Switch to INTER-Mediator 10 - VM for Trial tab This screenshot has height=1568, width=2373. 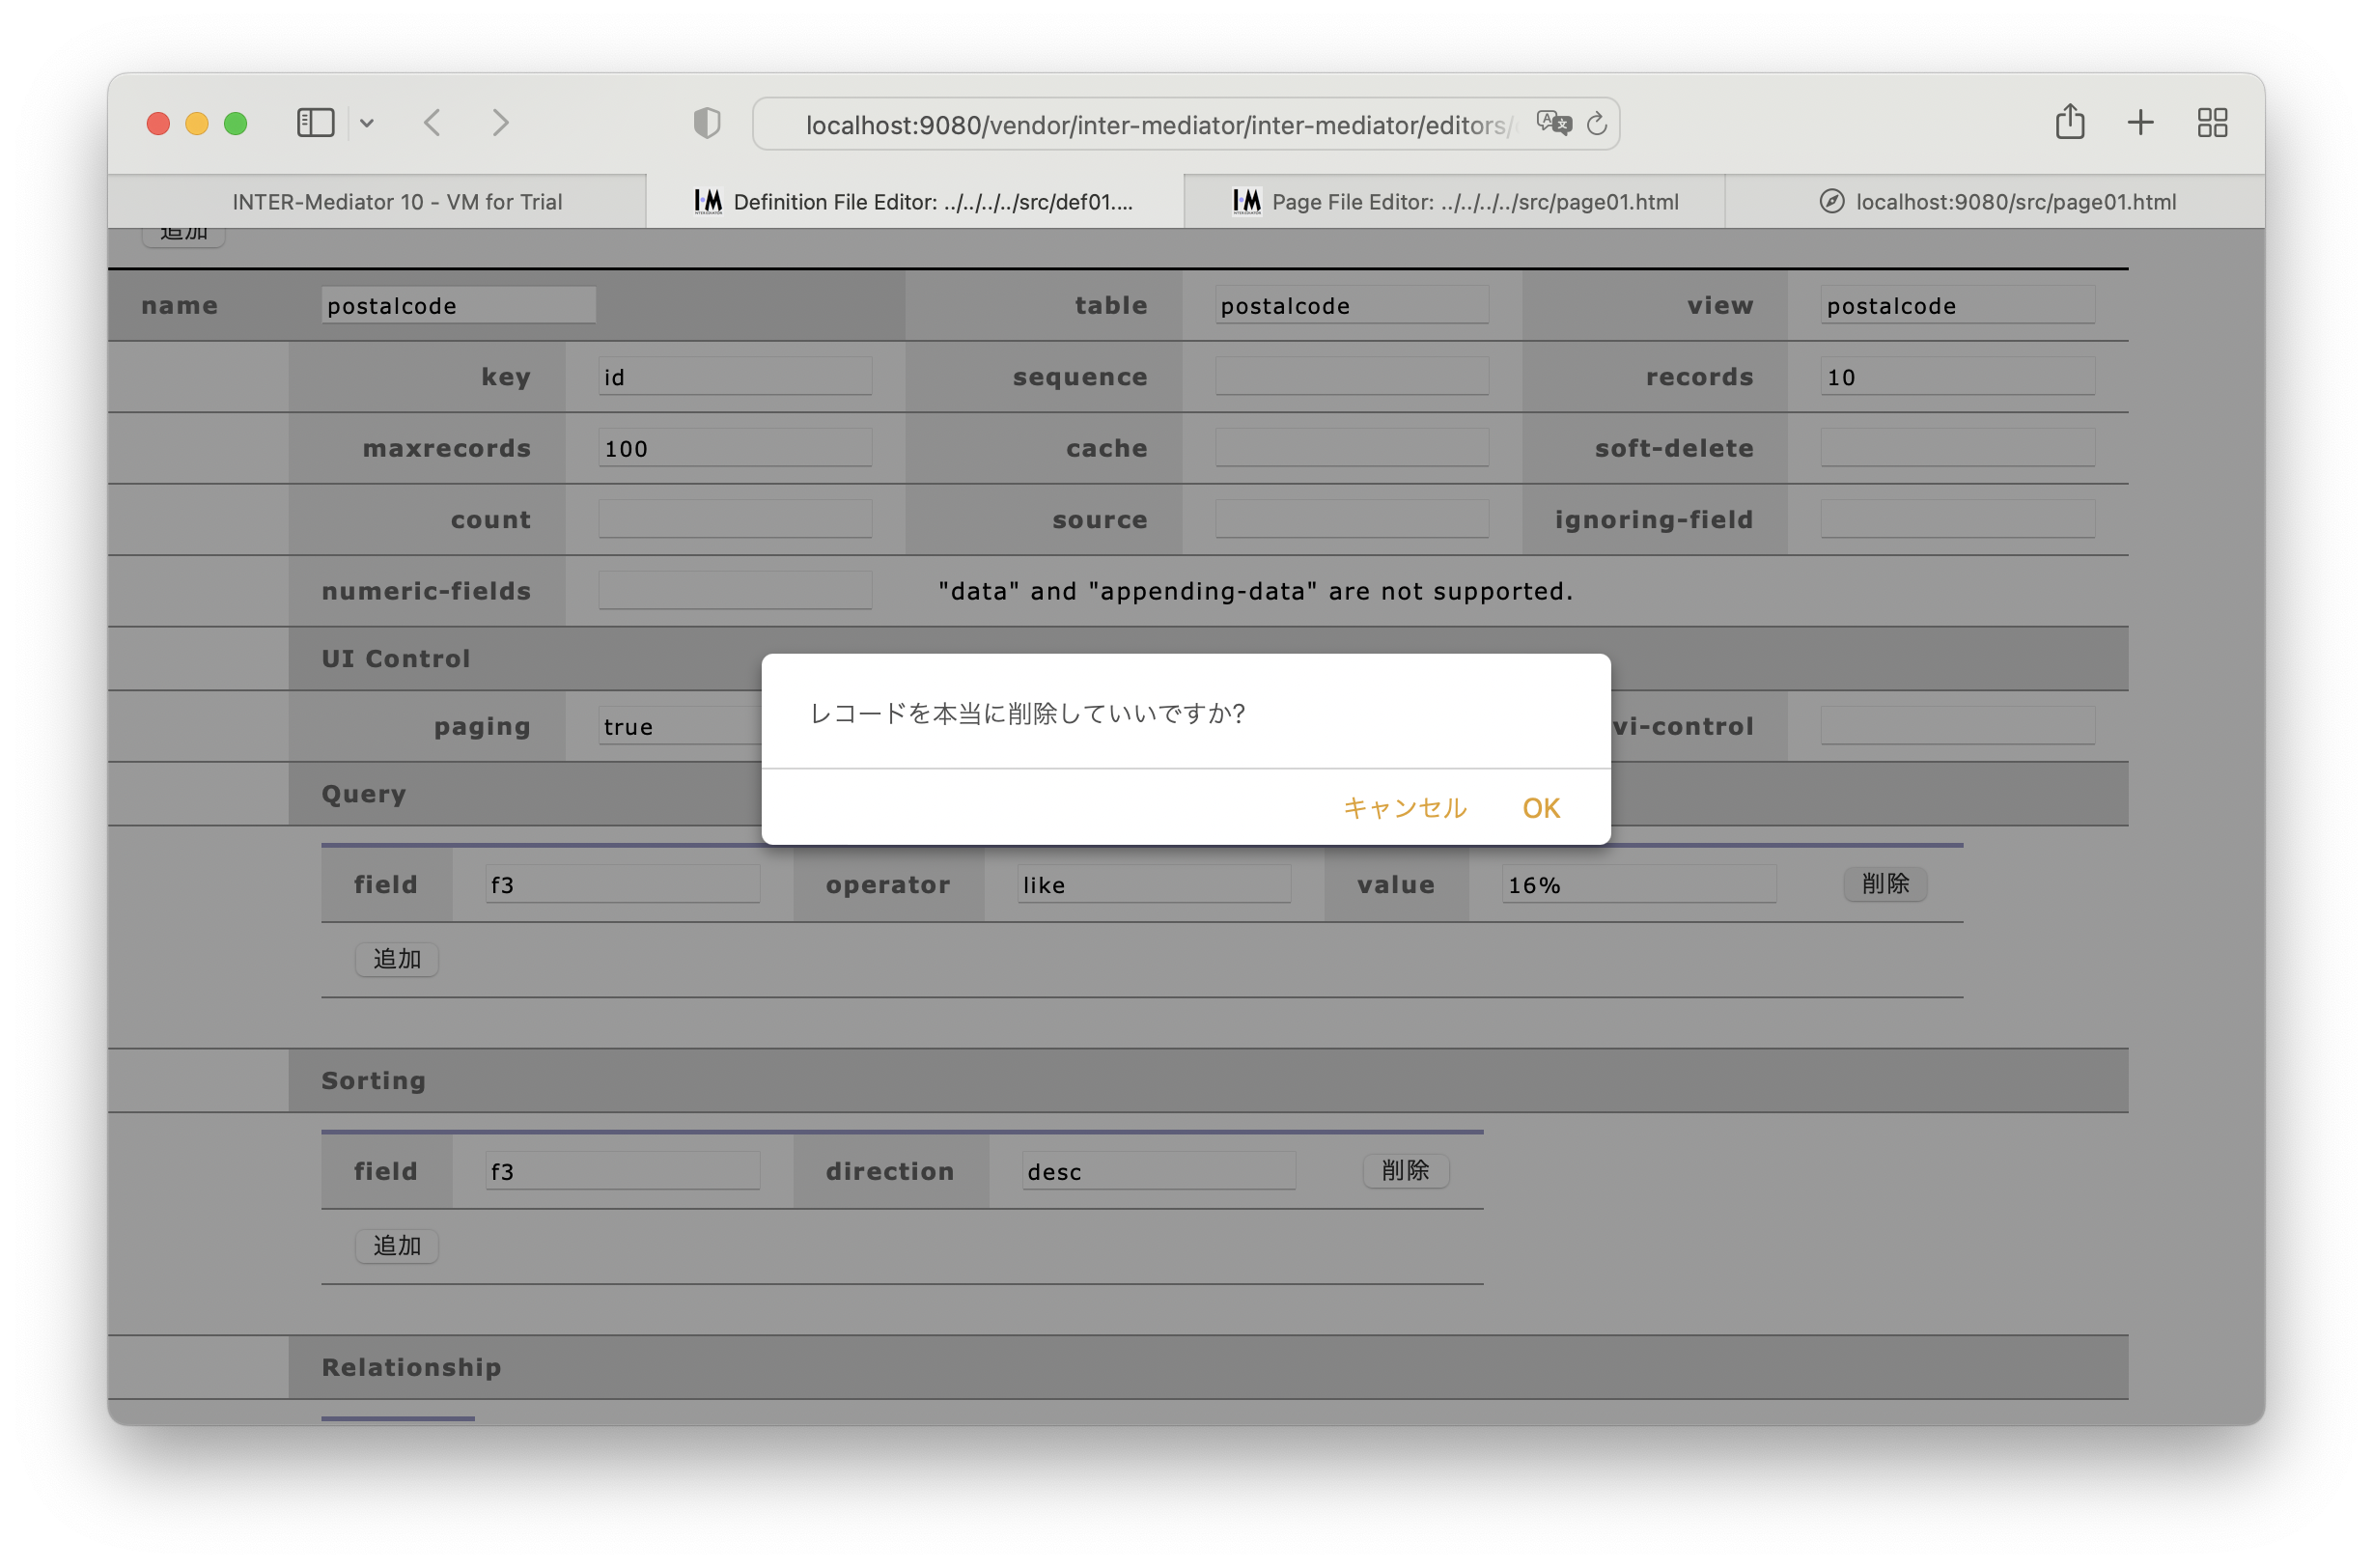(376, 202)
